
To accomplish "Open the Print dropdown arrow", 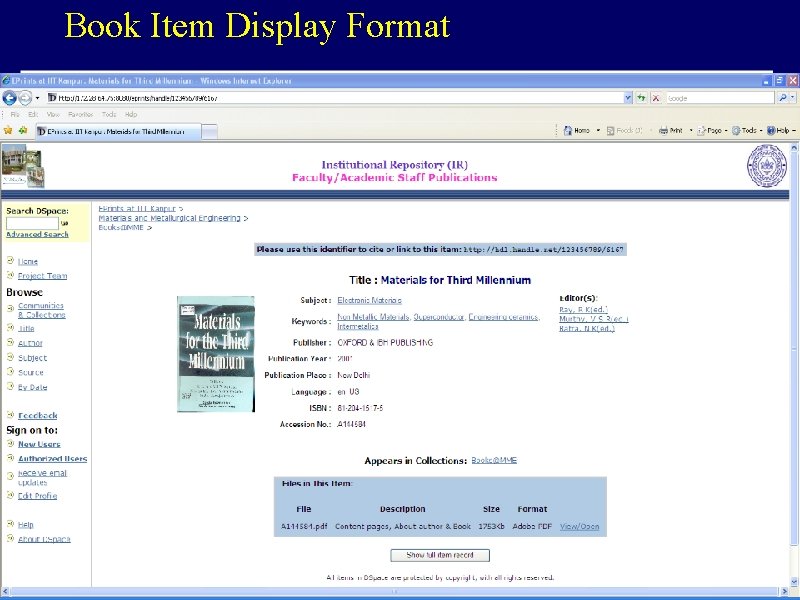I will click(x=689, y=129).
